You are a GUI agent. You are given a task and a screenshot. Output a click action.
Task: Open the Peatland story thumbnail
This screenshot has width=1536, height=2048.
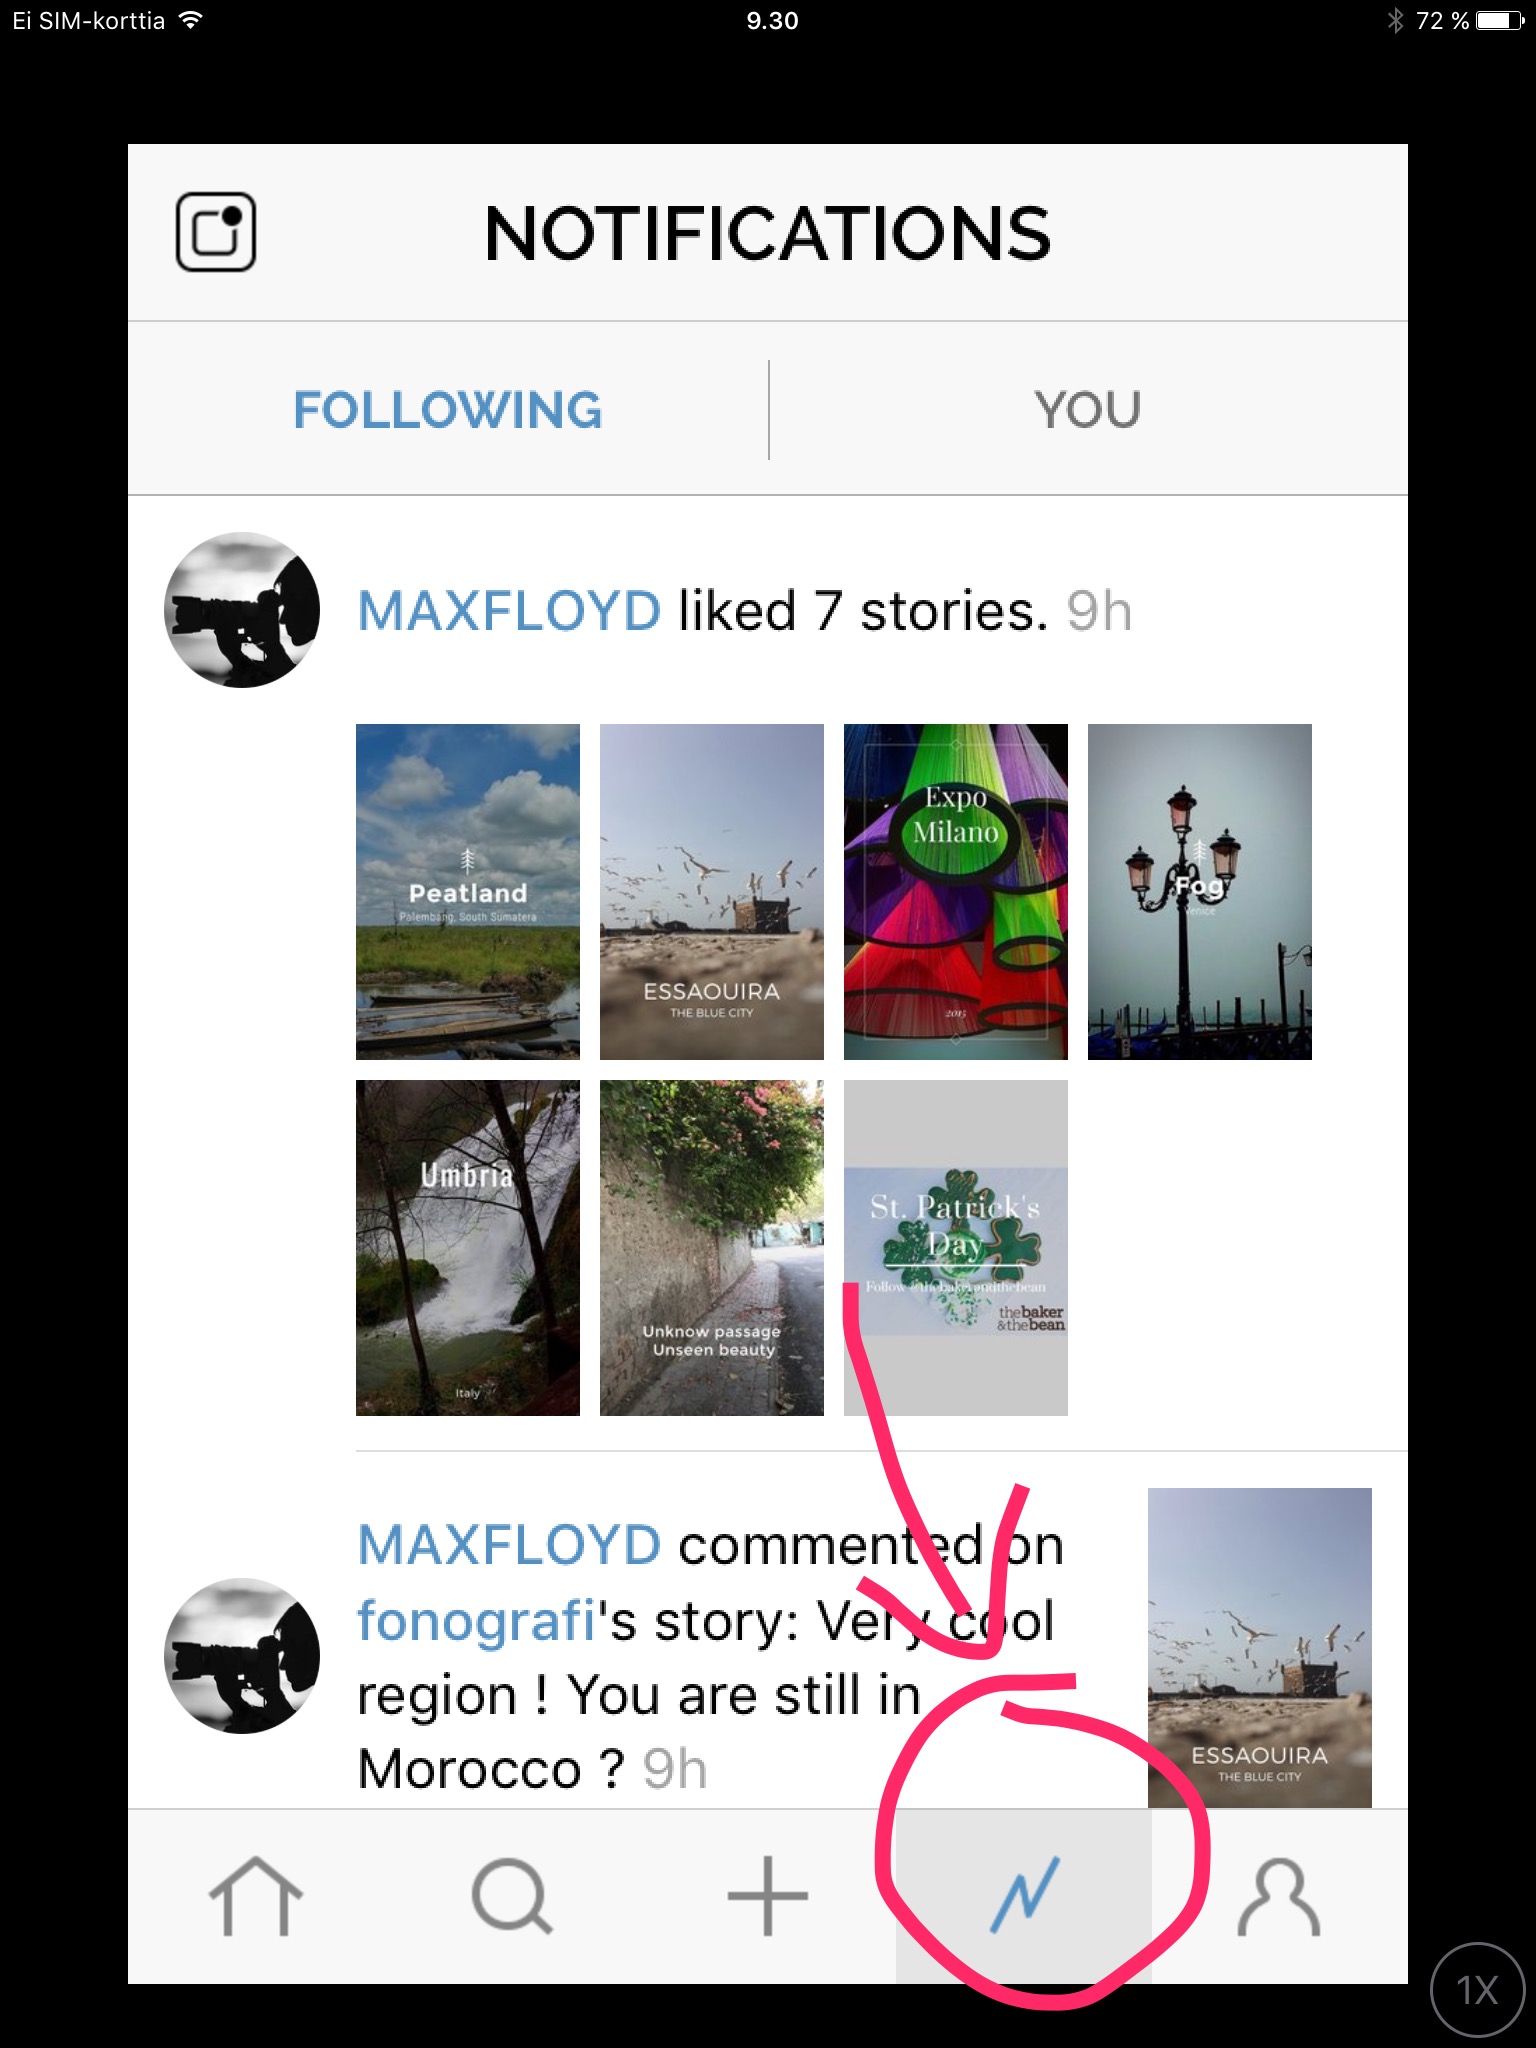coord(468,891)
